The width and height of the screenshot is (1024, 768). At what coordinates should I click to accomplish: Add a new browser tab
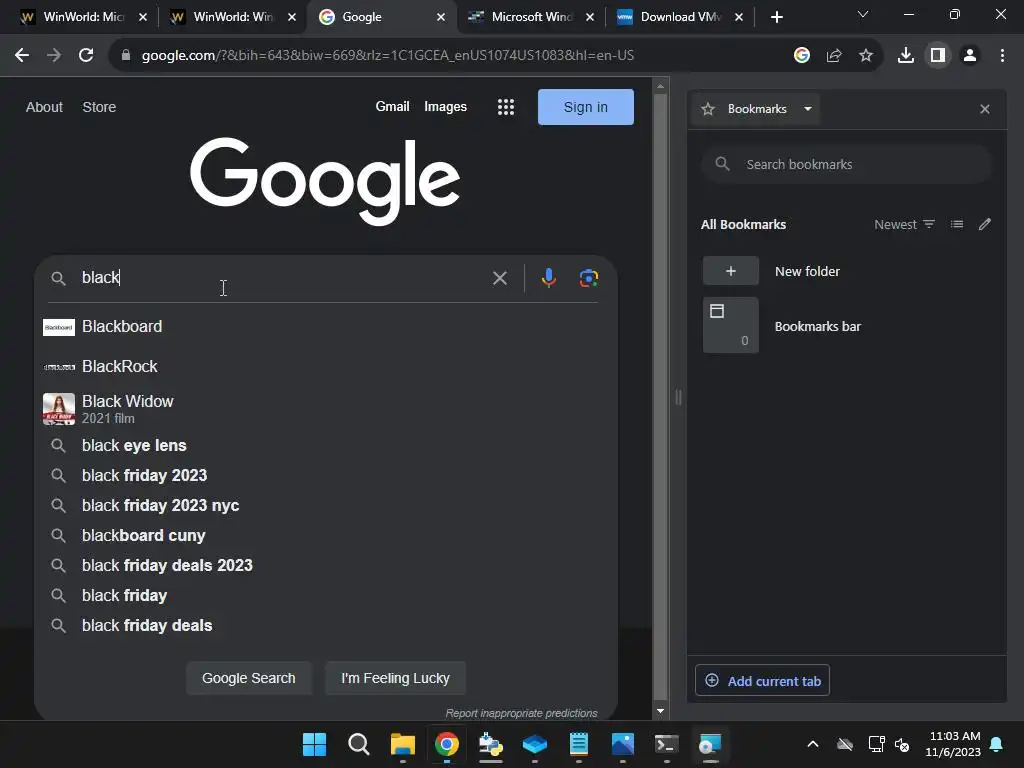coord(776,17)
